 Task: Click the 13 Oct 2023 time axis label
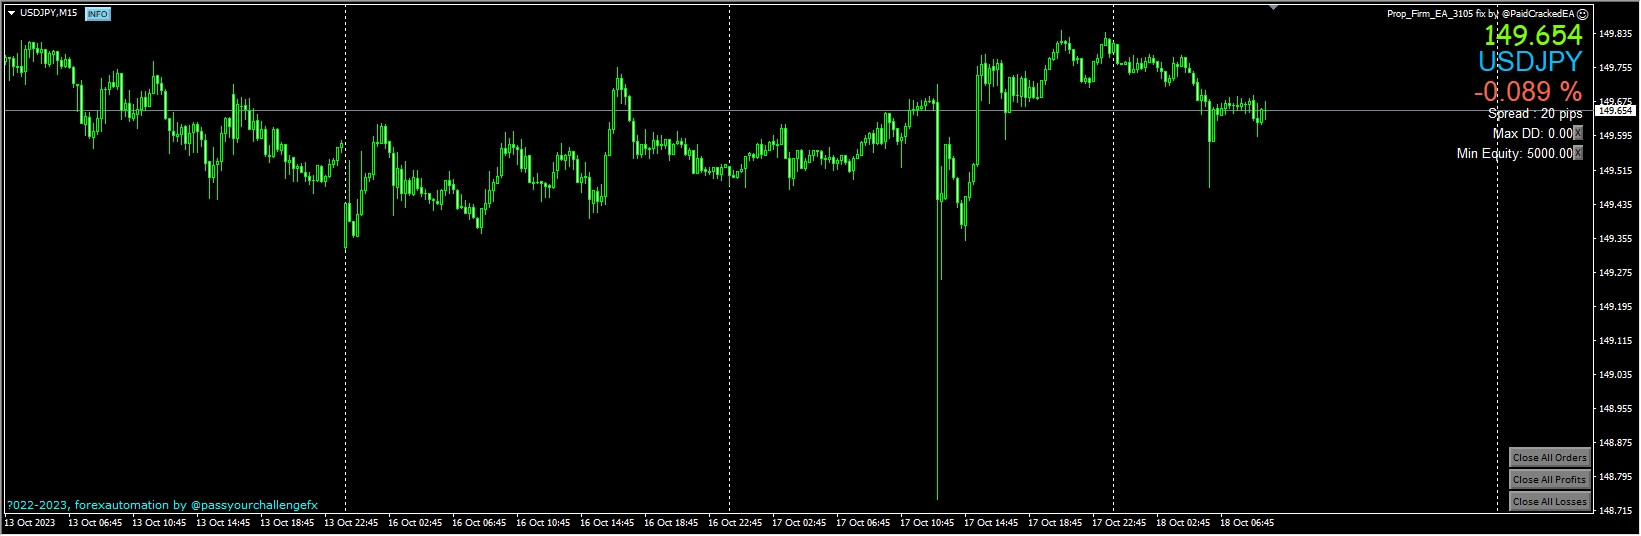30,523
